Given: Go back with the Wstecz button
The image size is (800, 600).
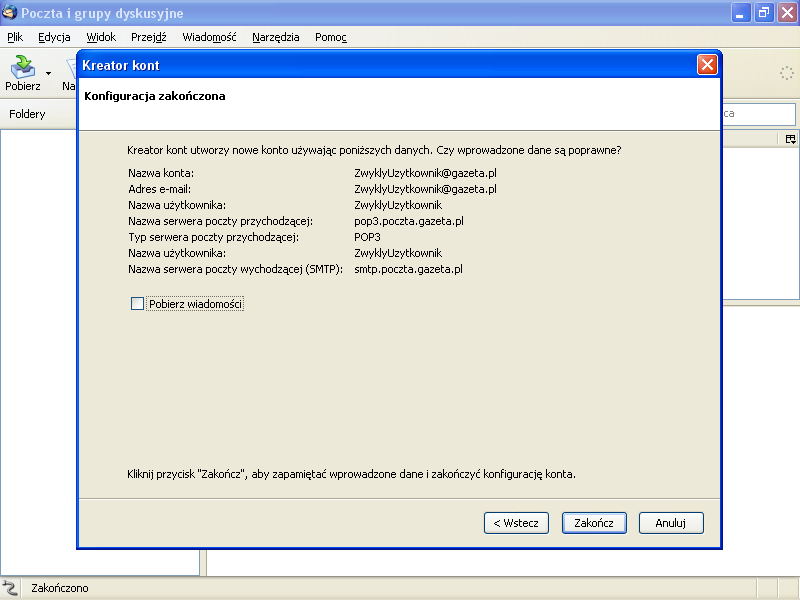Looking at the screenshot, I should coord(516,523).
